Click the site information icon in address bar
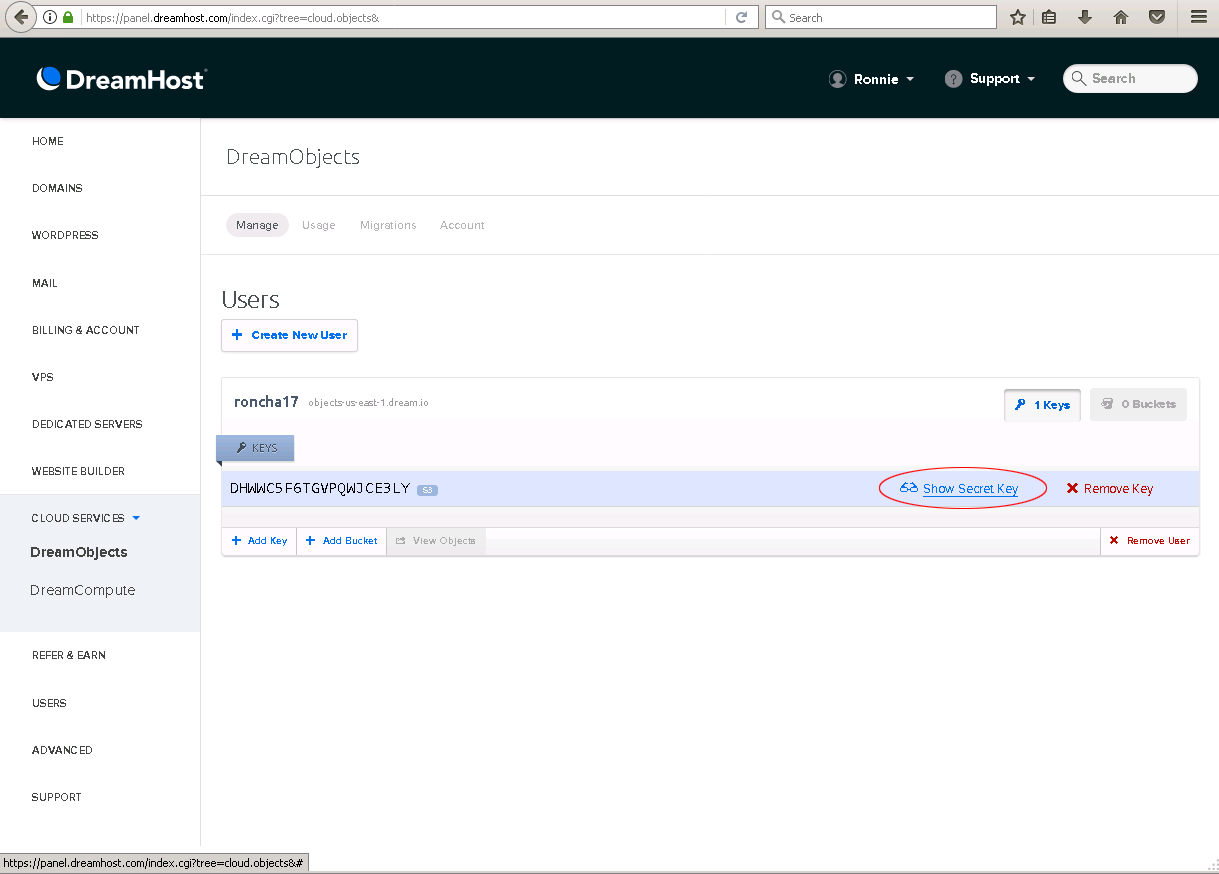Screen dimensions: 1219x874 (x=50, y=17)
